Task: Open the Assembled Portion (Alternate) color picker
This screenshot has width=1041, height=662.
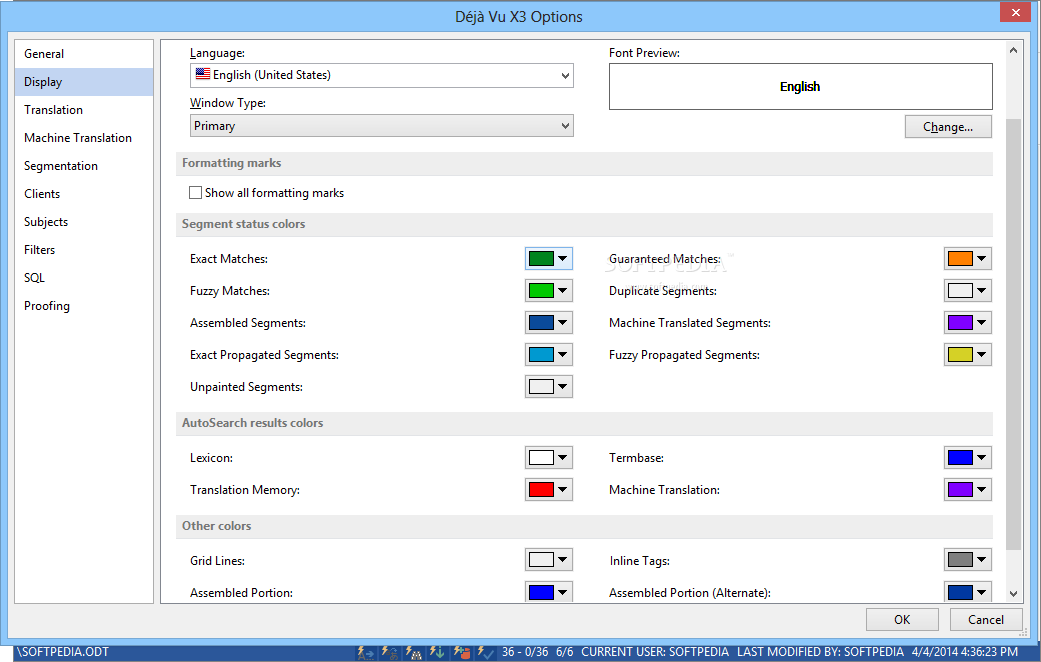Action: tap(967, 592)
